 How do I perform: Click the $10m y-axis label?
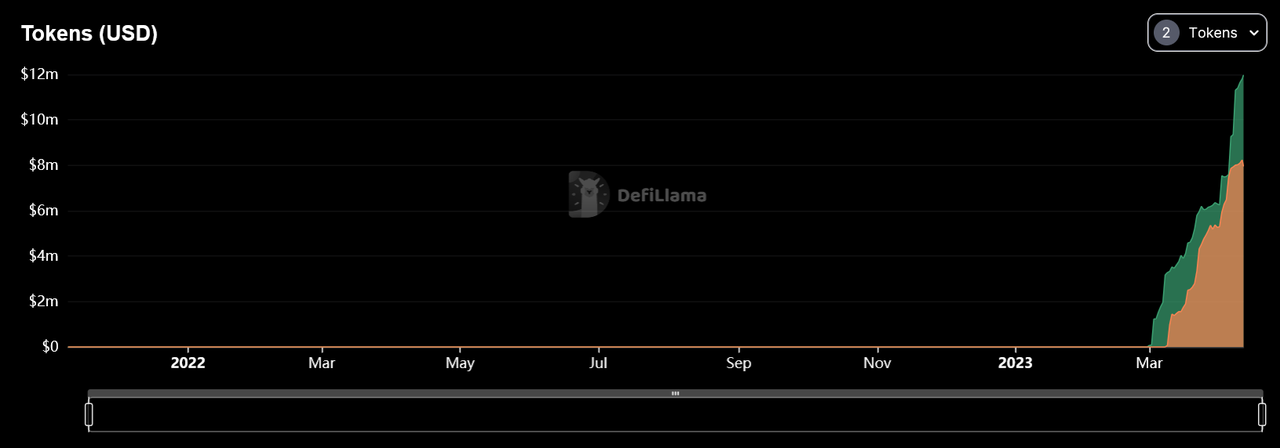[40, 119]
